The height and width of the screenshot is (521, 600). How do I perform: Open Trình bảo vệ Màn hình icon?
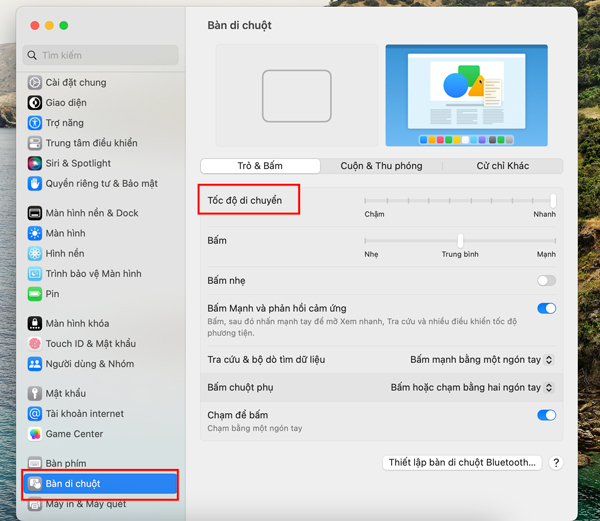click(x=34, y=274)
